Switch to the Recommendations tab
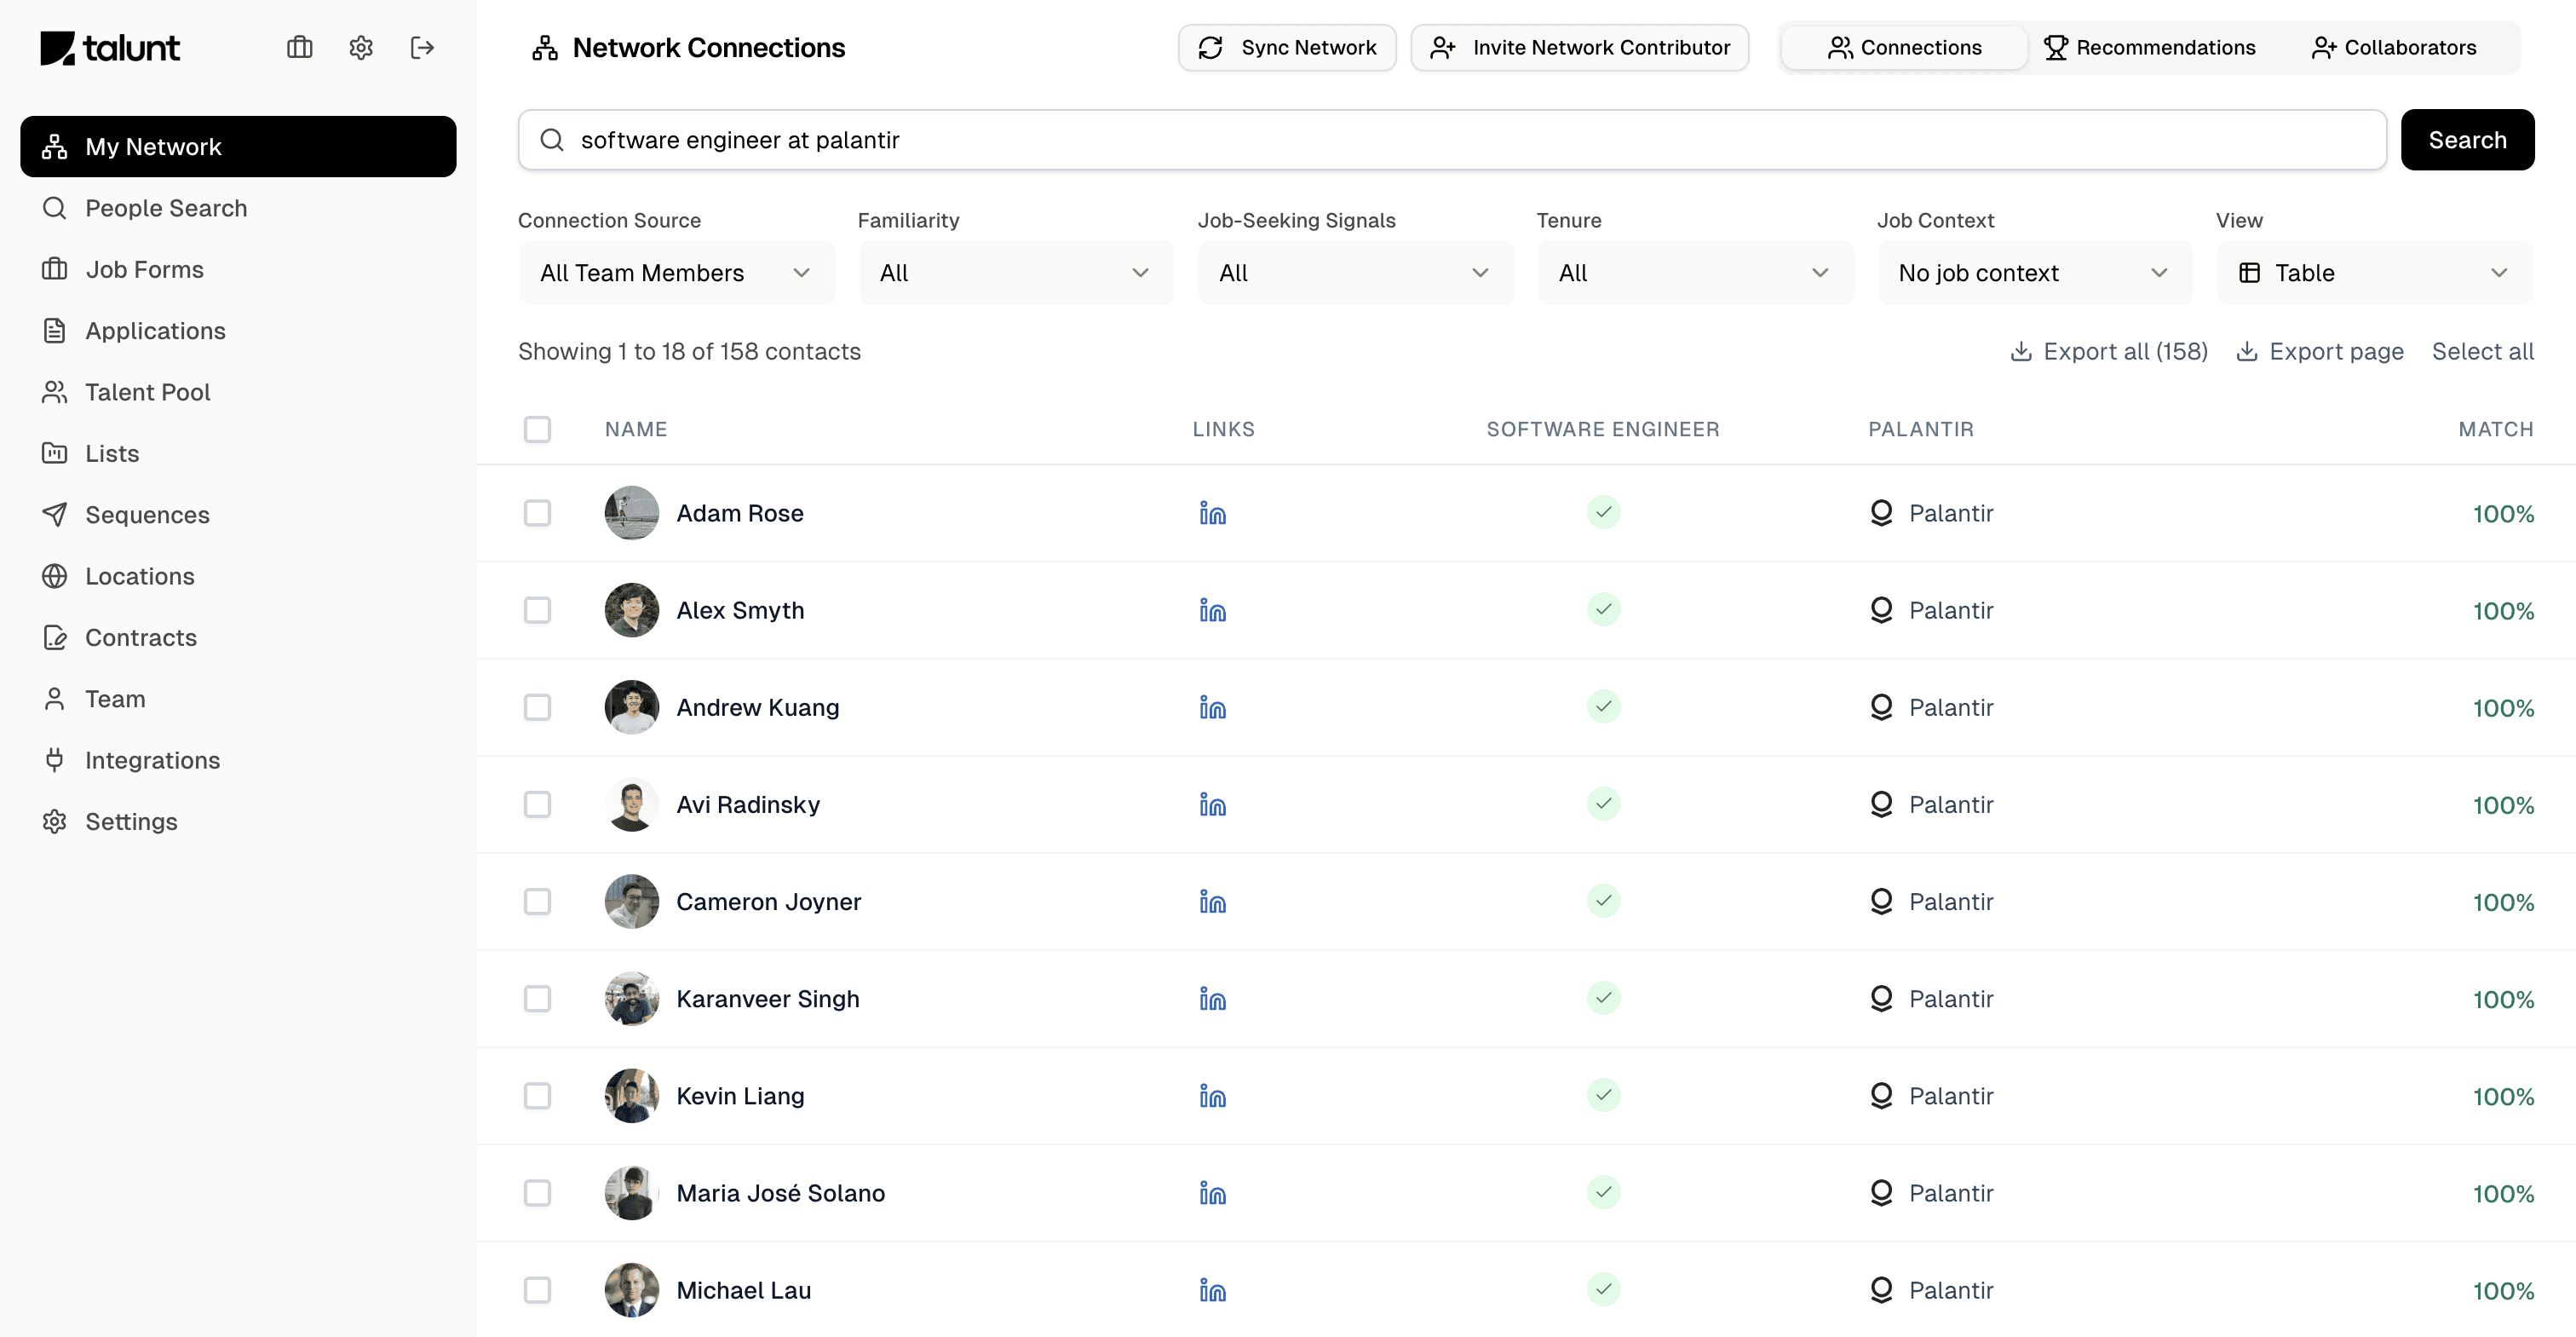The height and width of the screenshot is (1337, 2576). (2149, 47)
